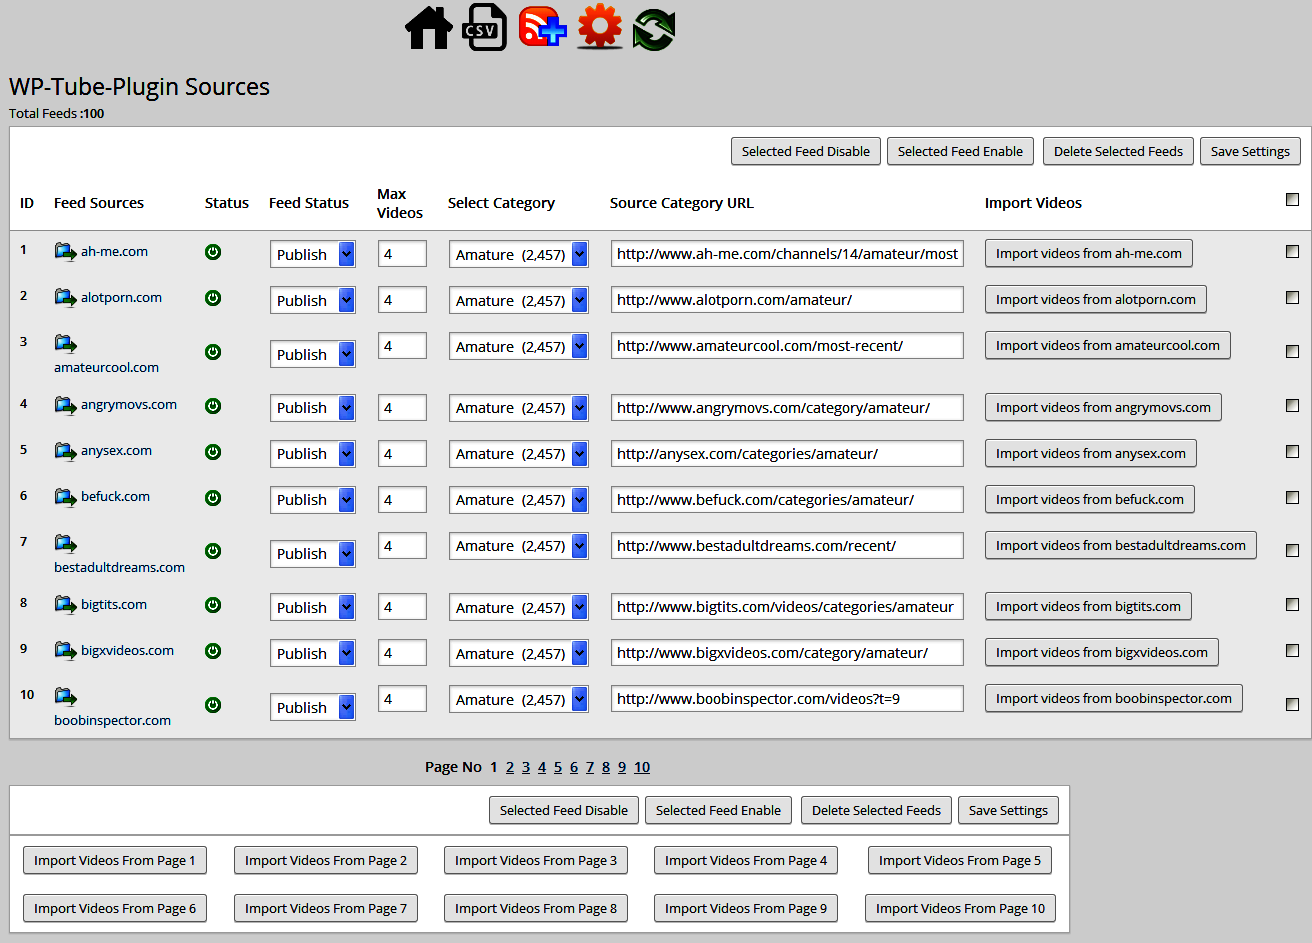Toggle green power status icon for amateurcool.com

(213, 352)
